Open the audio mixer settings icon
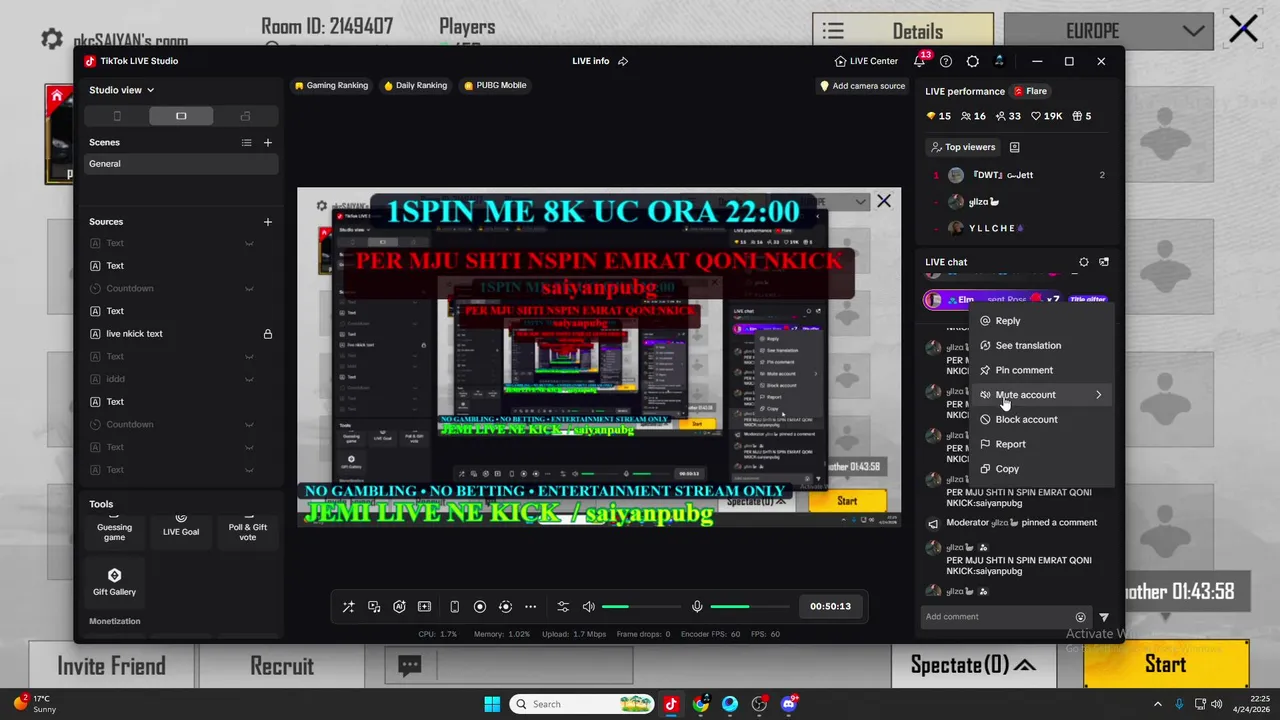 coord(563,607)
